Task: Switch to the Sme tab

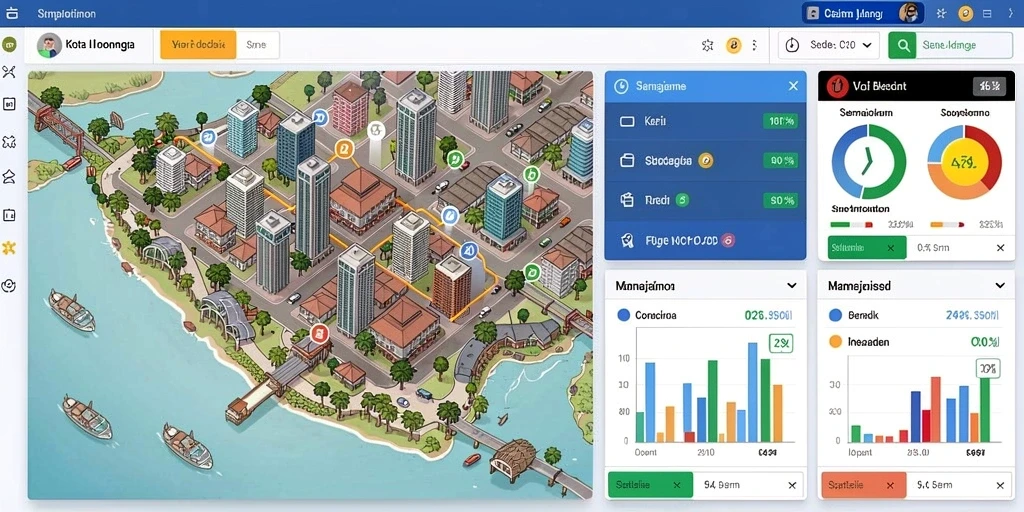Action: pyautogui.click(x=257, y=45)
